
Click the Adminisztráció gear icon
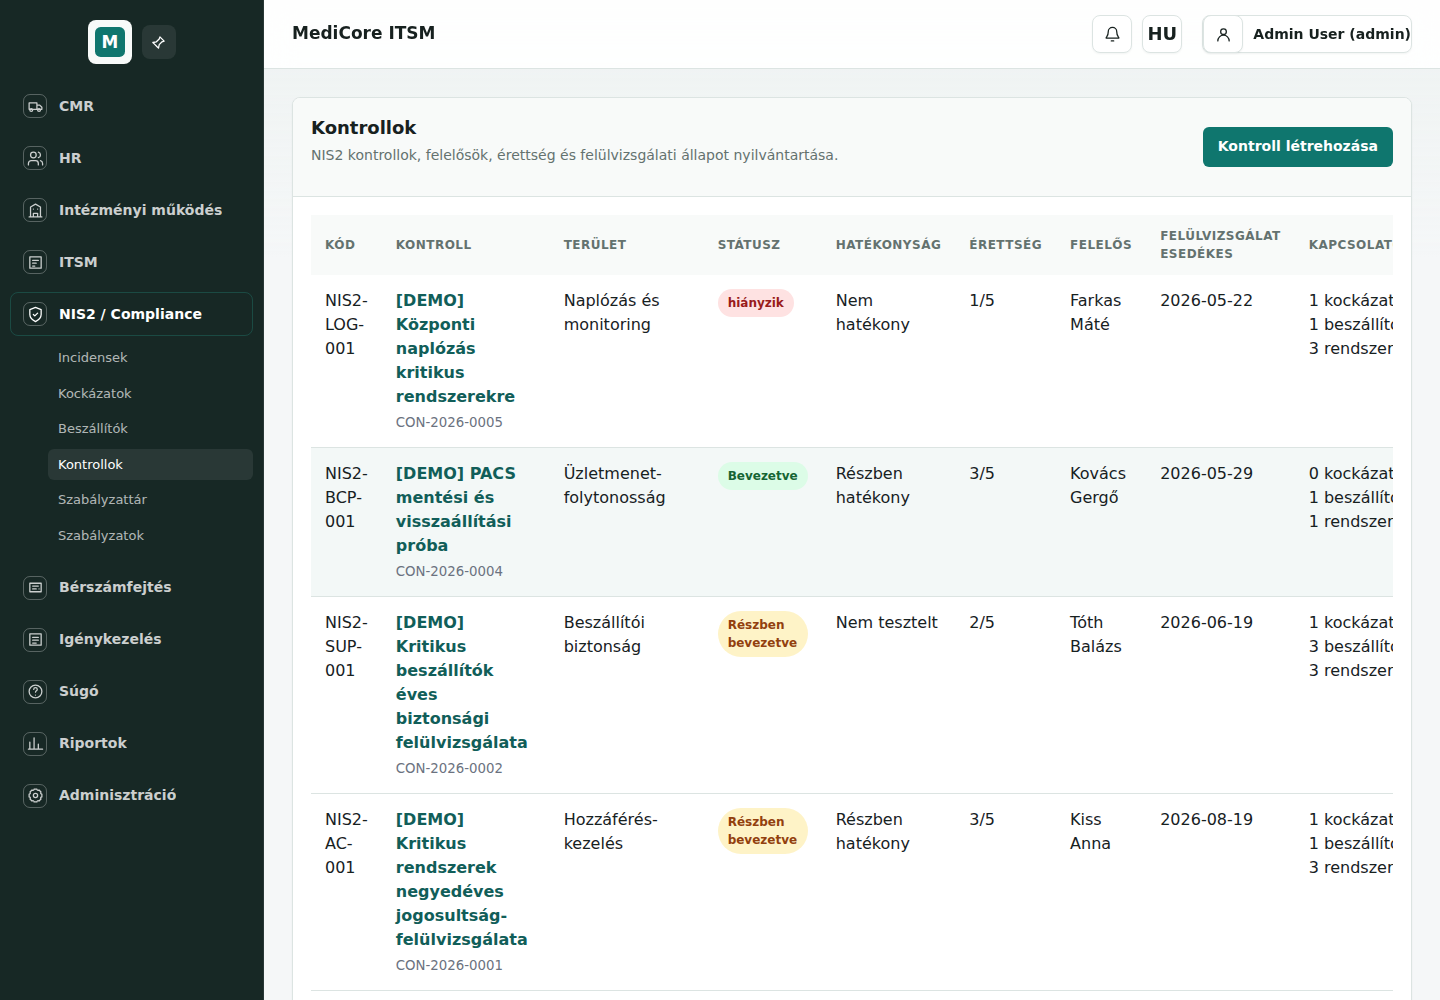pos(35,795)
